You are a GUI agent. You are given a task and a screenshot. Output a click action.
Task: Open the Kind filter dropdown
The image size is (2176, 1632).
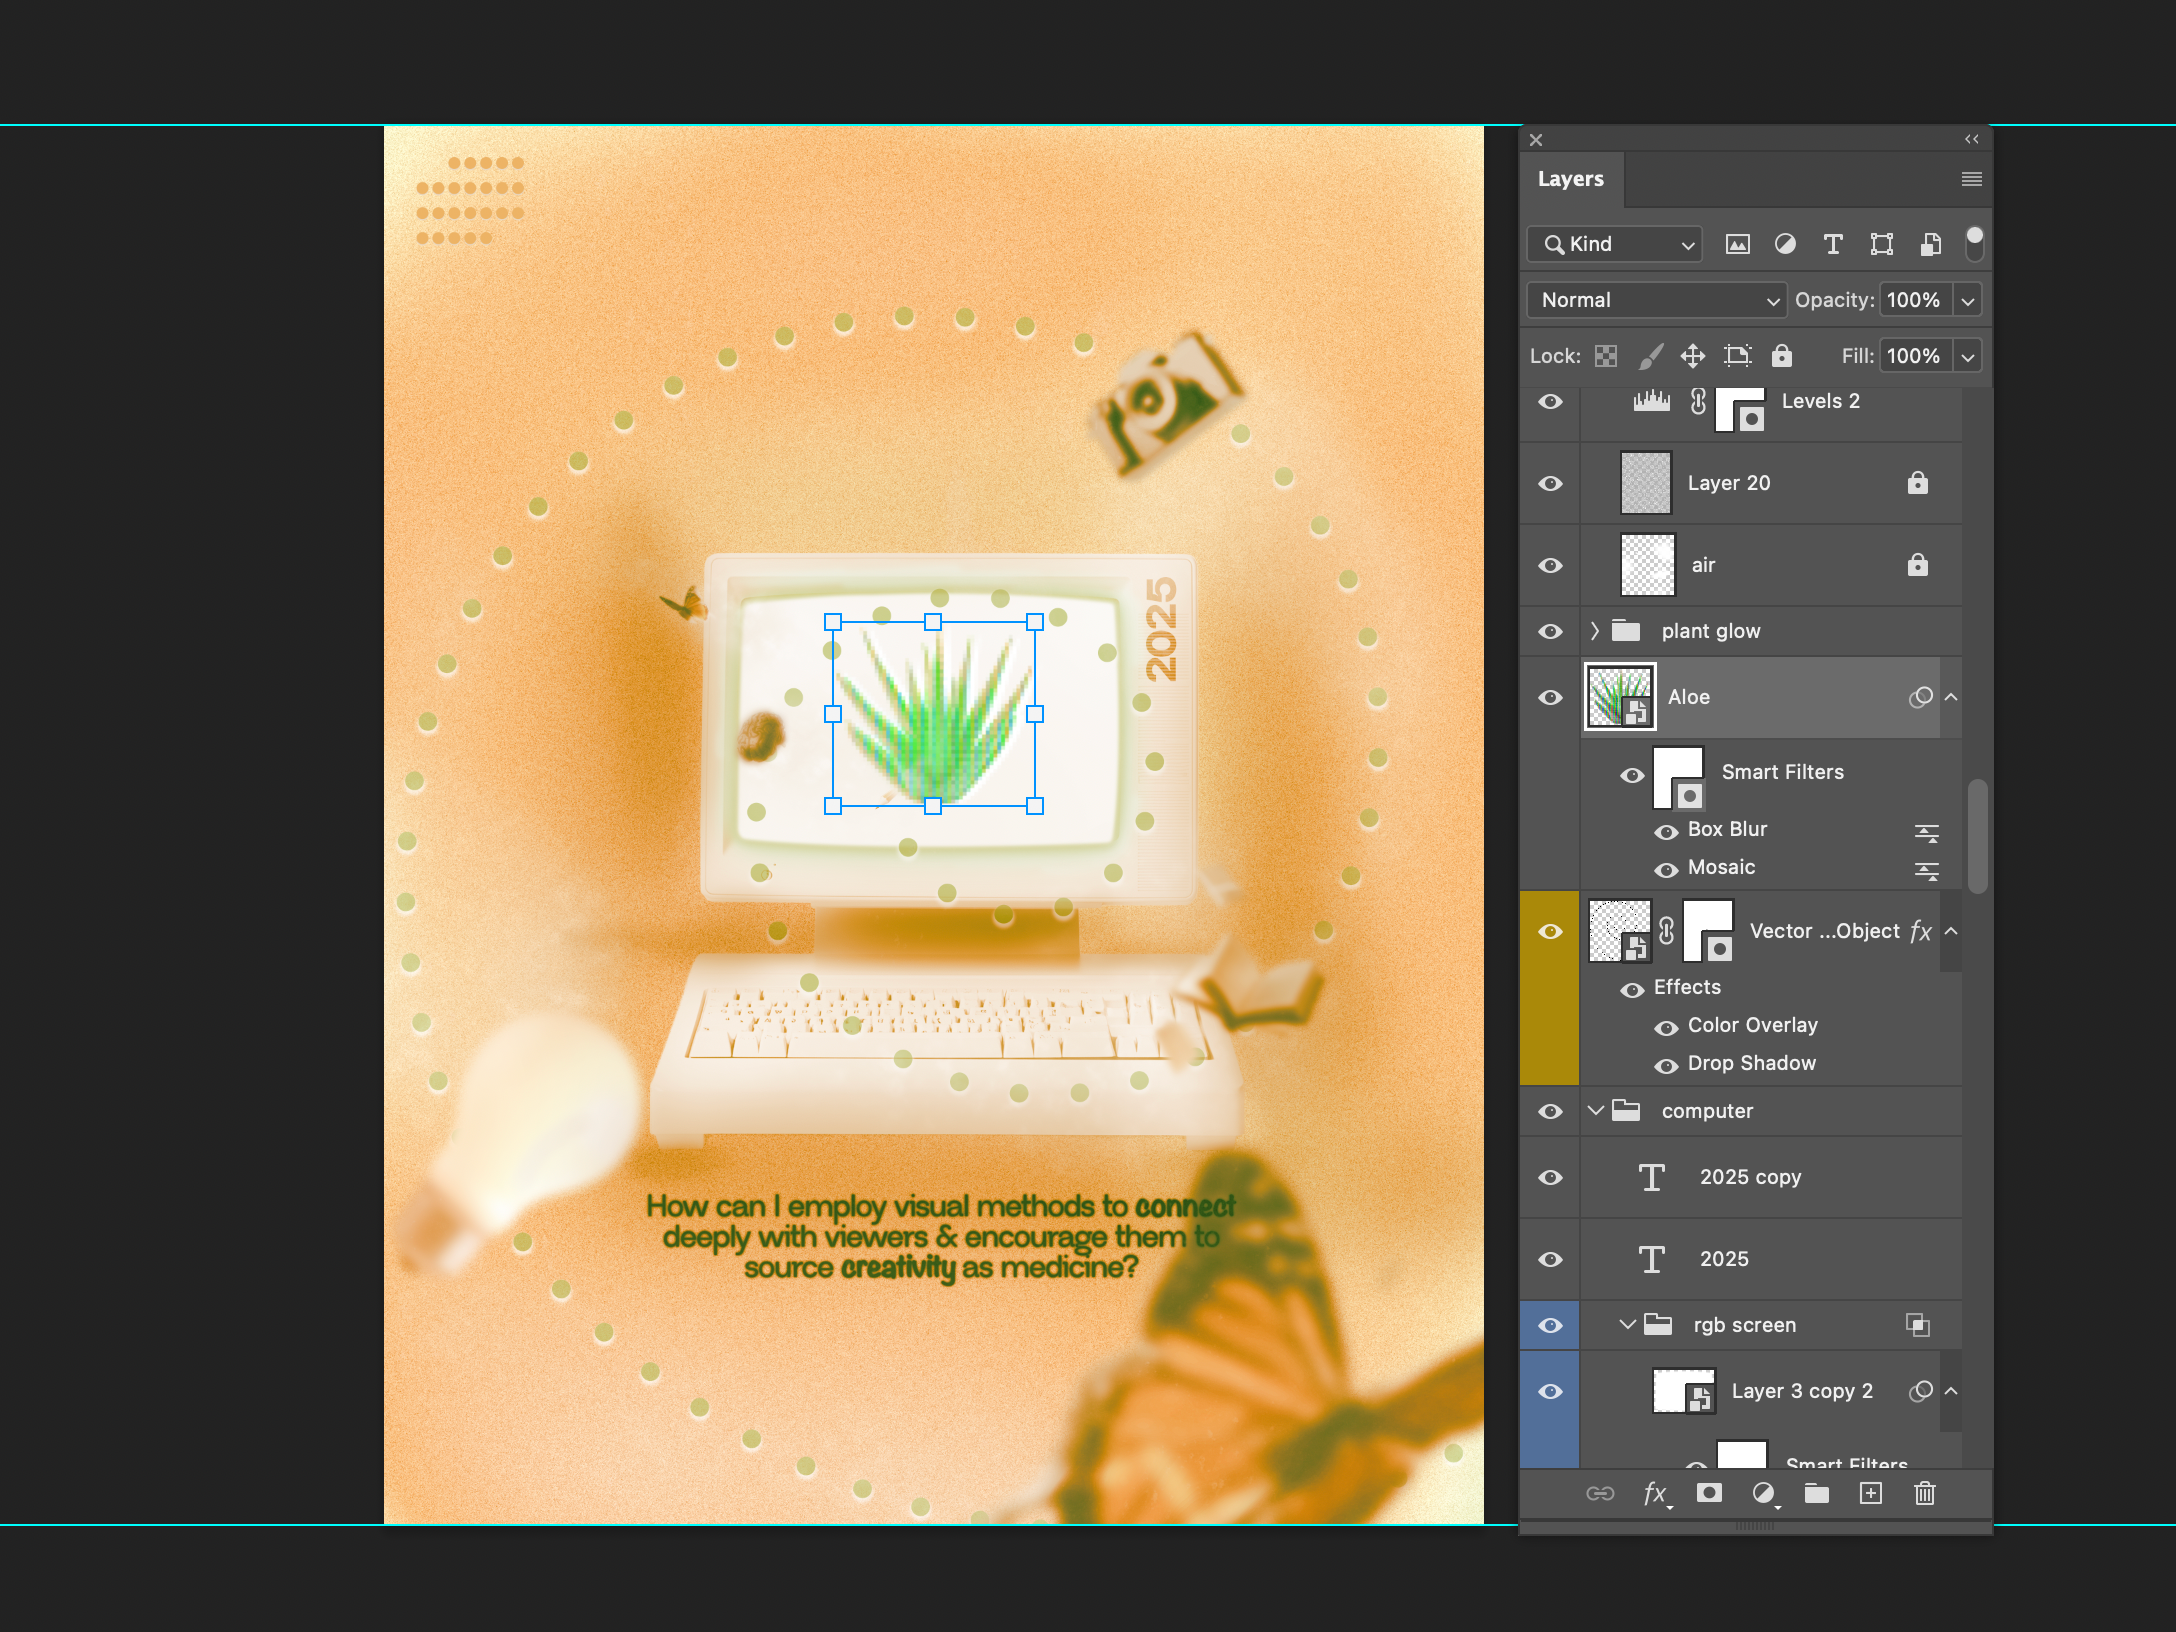tap(1615, 244)
